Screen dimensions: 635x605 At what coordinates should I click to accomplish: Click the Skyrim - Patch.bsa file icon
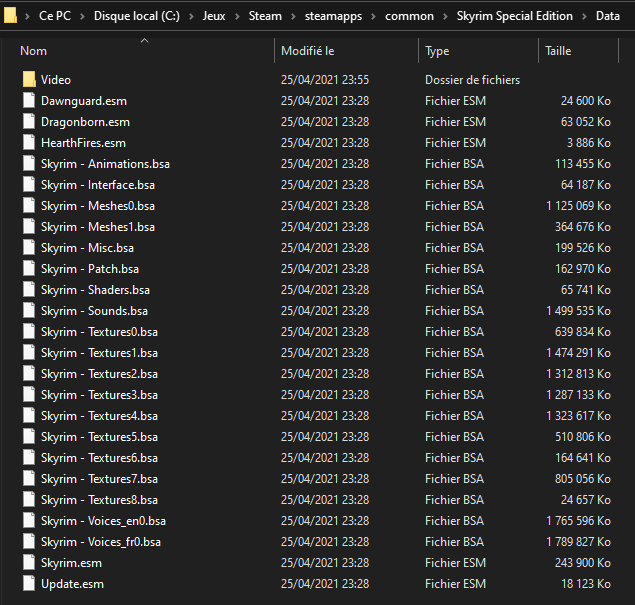[x=29, y=269]
